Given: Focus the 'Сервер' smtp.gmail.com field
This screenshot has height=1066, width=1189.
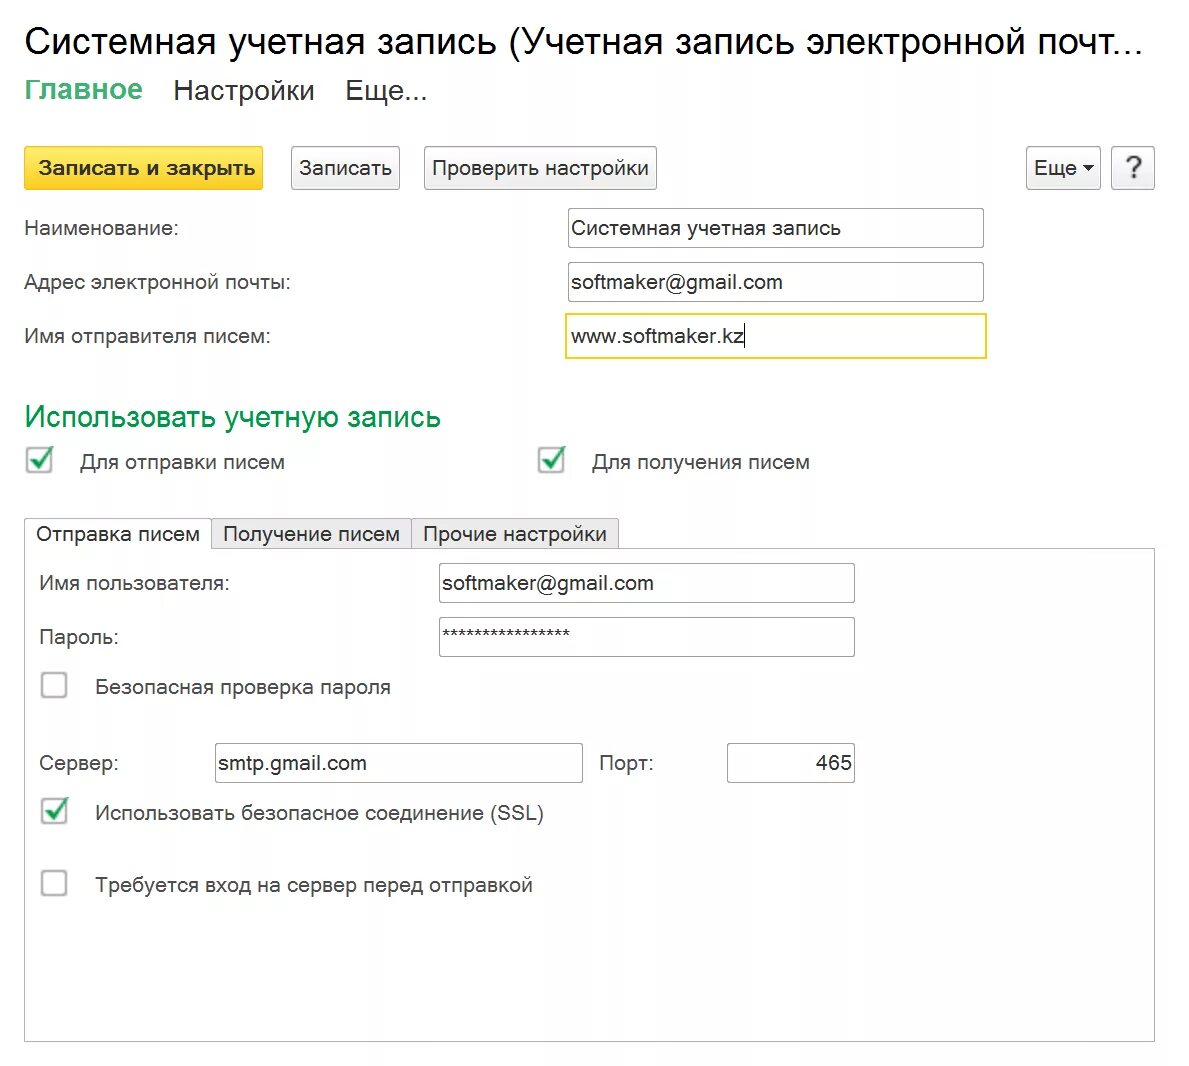Looking at the screenshot, I should [x=398, y=763].
